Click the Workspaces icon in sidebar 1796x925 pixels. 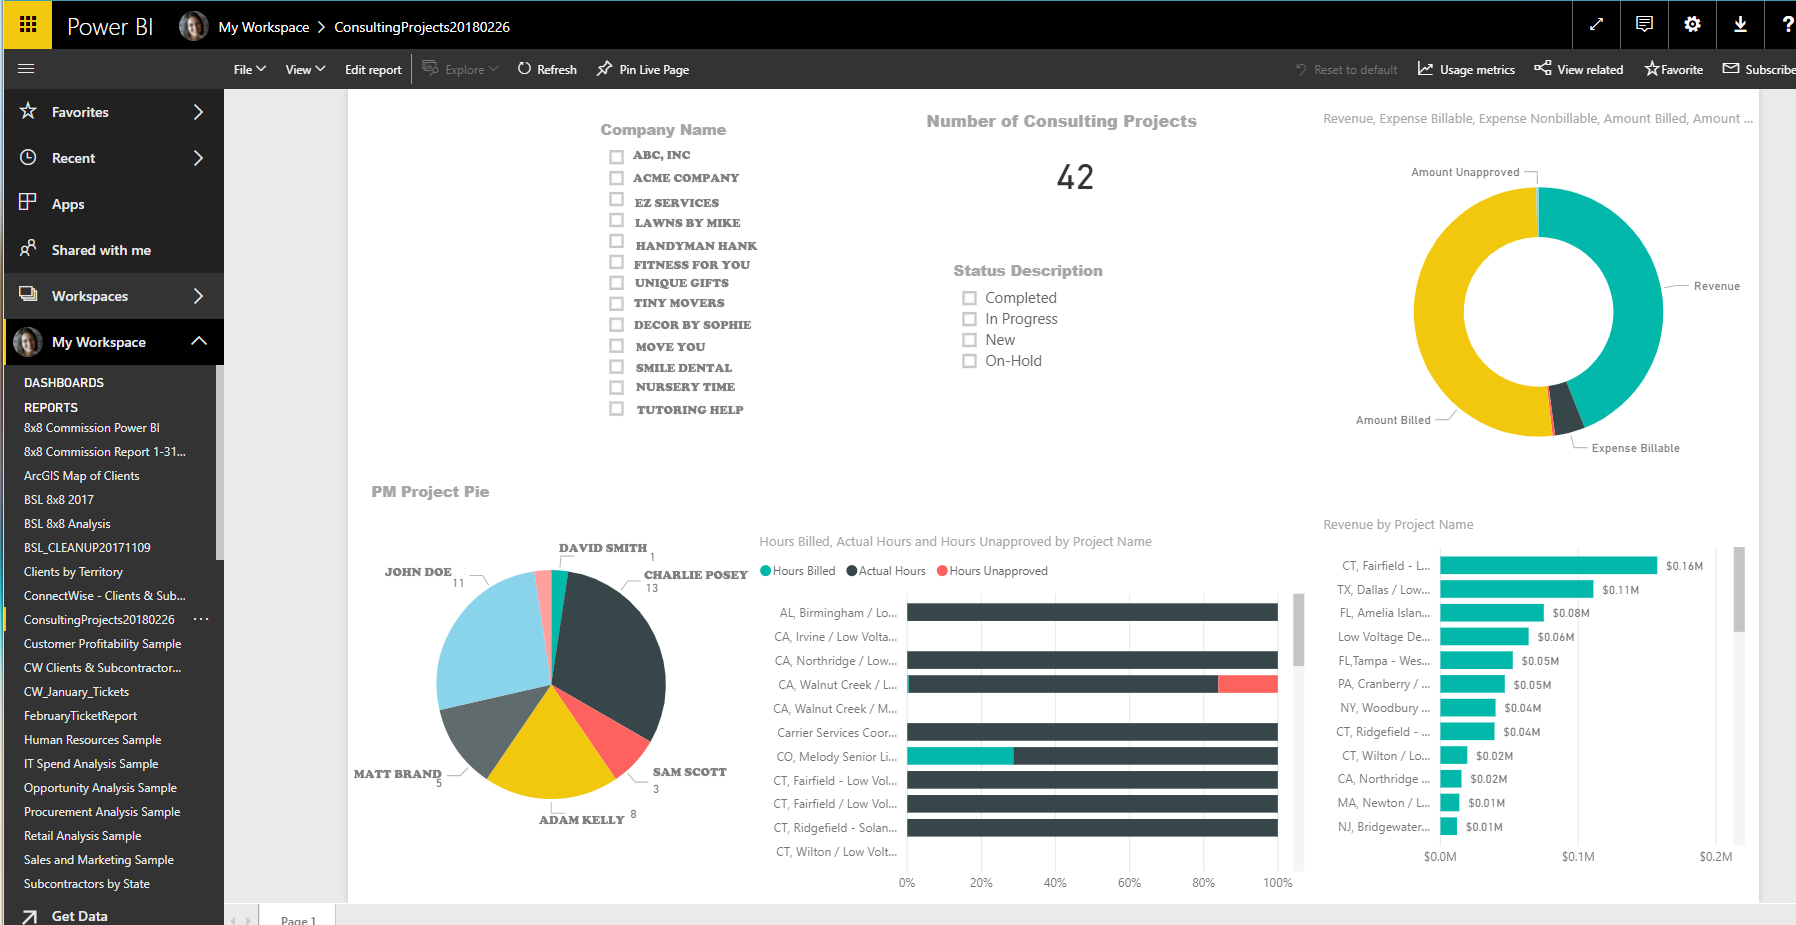pyautogui.click(x=28, y=295)
